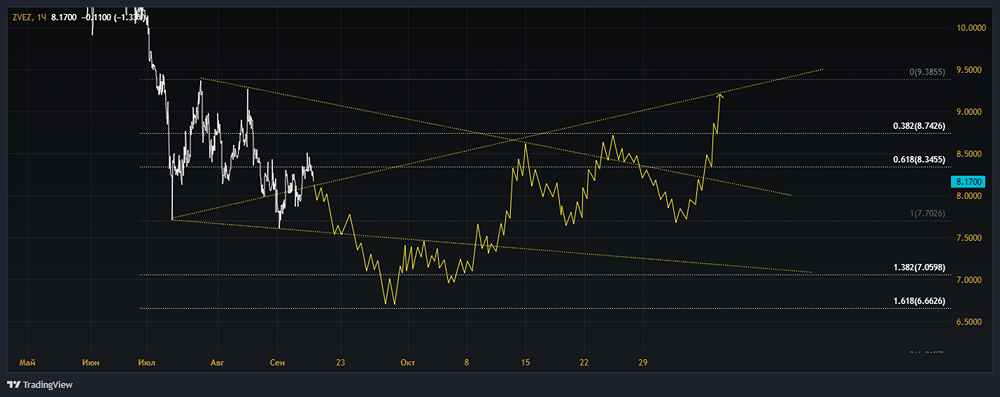Click the 15 date label on time axis
This screenshot has height=397, width=1000.
526,363
